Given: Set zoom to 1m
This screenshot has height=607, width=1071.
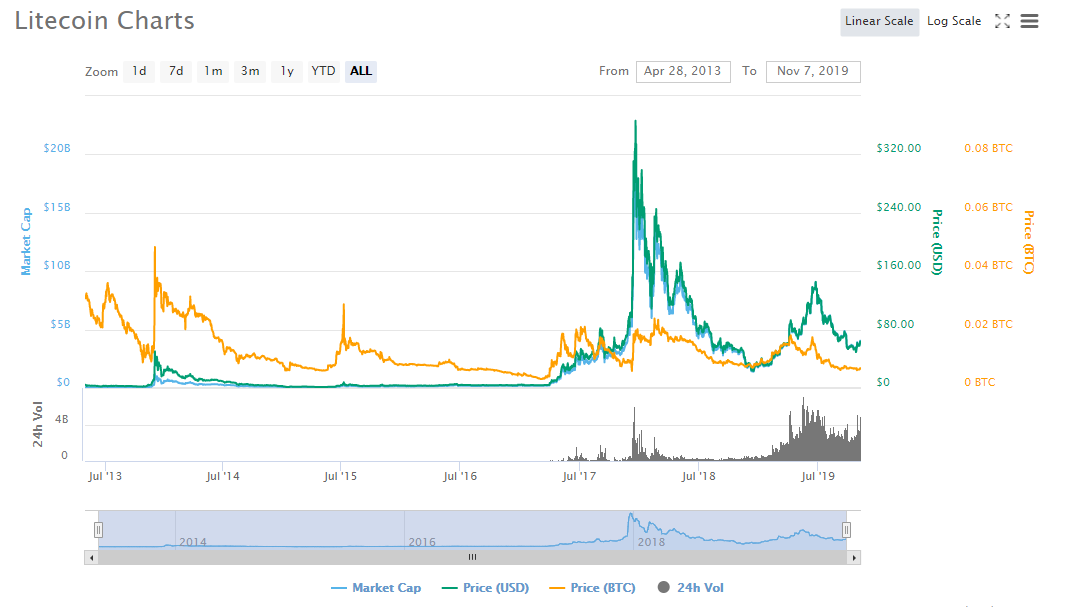Looking at the screenshot, I should point(213,71).
